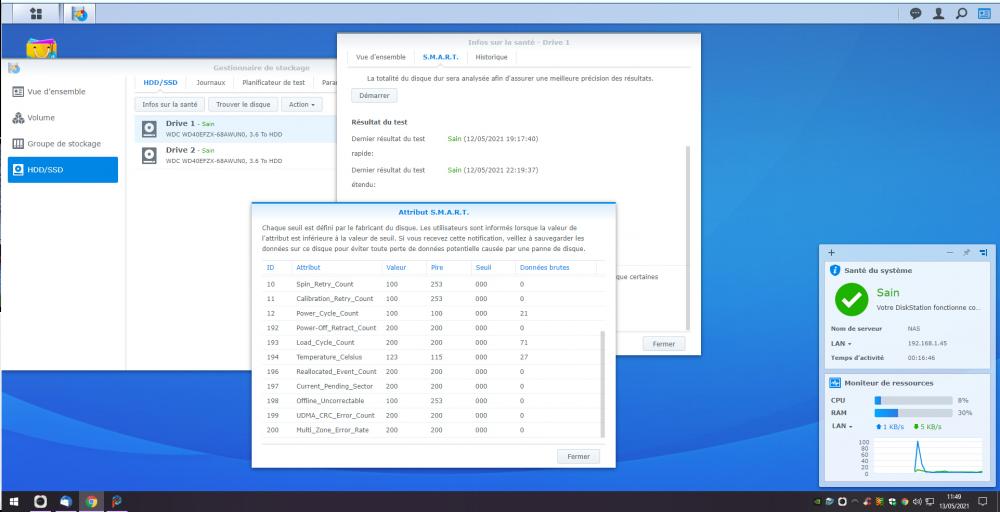Open Chrome from the Windows taskbar
Image resolution: width=1000 pixels, height=512 pixels.
point(91,501)
